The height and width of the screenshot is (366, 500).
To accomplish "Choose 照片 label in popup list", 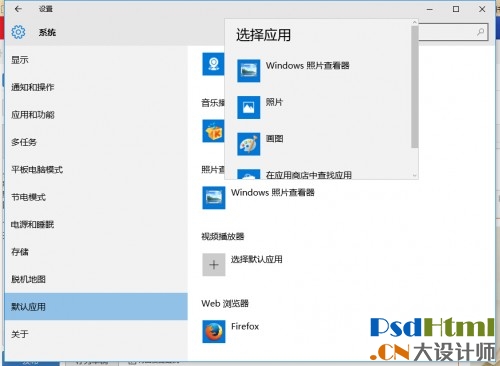I will pos(274,102).
